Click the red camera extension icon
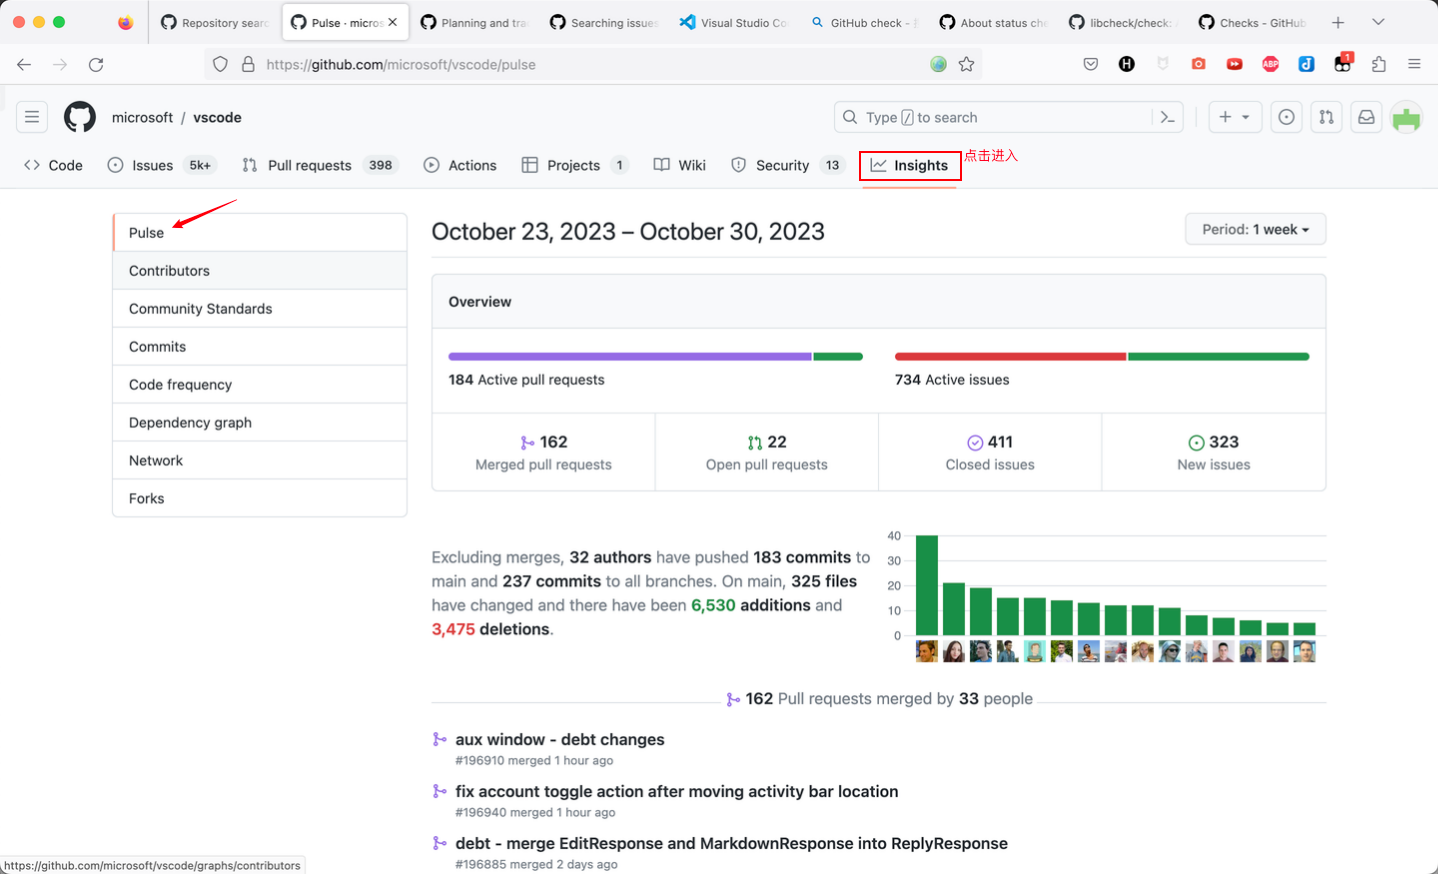 tap(1198, 64)
